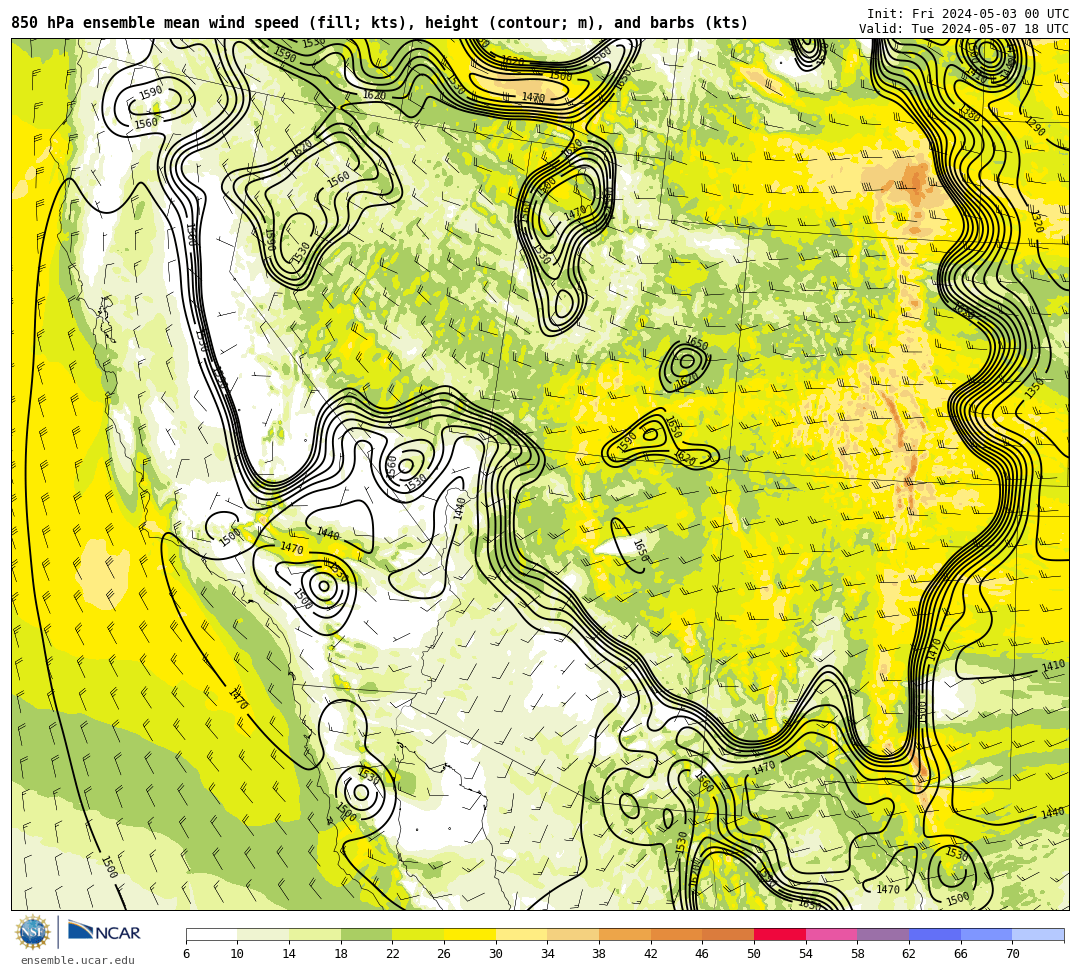The height and width of the screenshot is (973, 1080).
Task: Pick the palest blue swatch above 70 kts
Action: pyautogui.click(x=1038, y=934)
